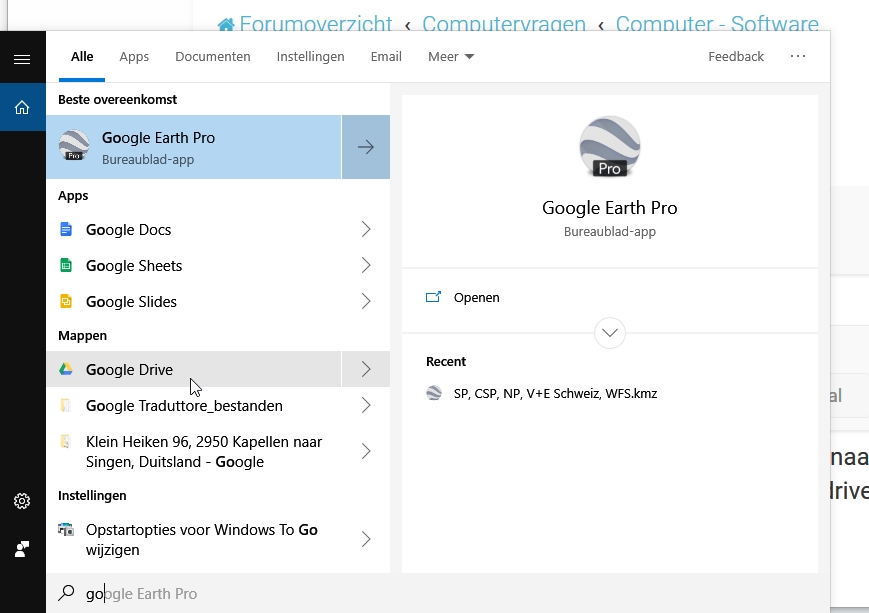Viewport: 869px width, 613px height.
Task: Open the settings gear in sidebar
Action: point(22,501)
